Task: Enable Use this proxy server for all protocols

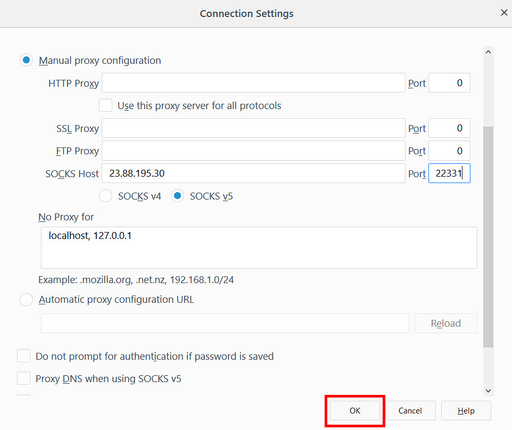Action: coord(106,105)
